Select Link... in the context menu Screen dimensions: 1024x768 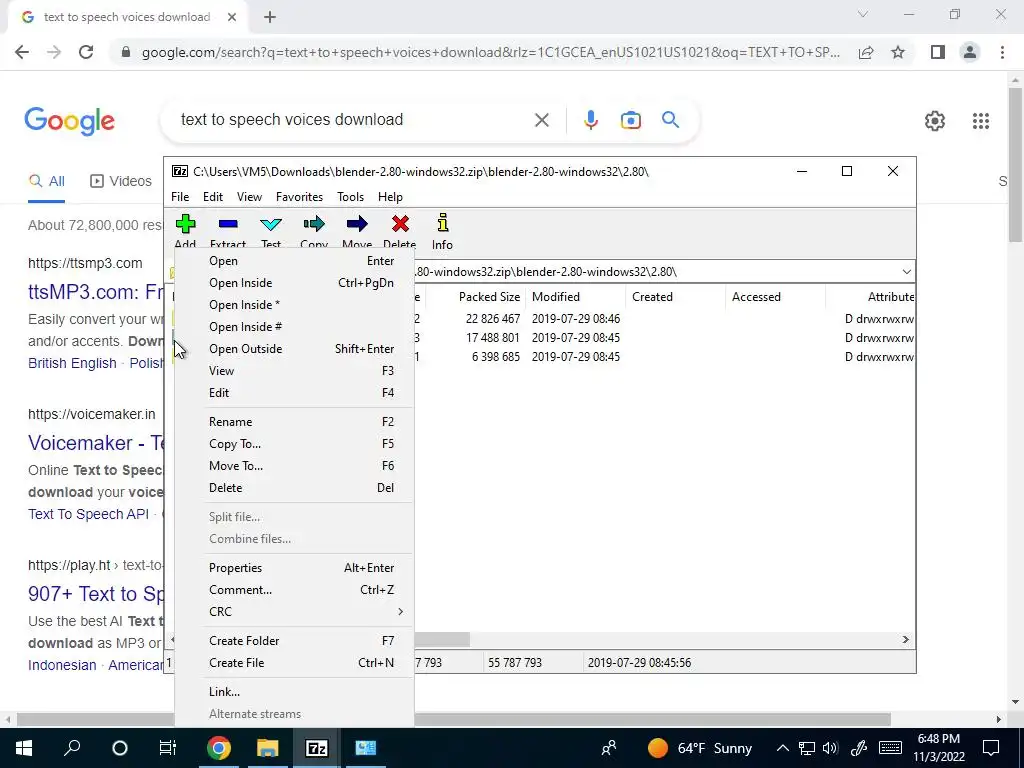coord(295,692)
